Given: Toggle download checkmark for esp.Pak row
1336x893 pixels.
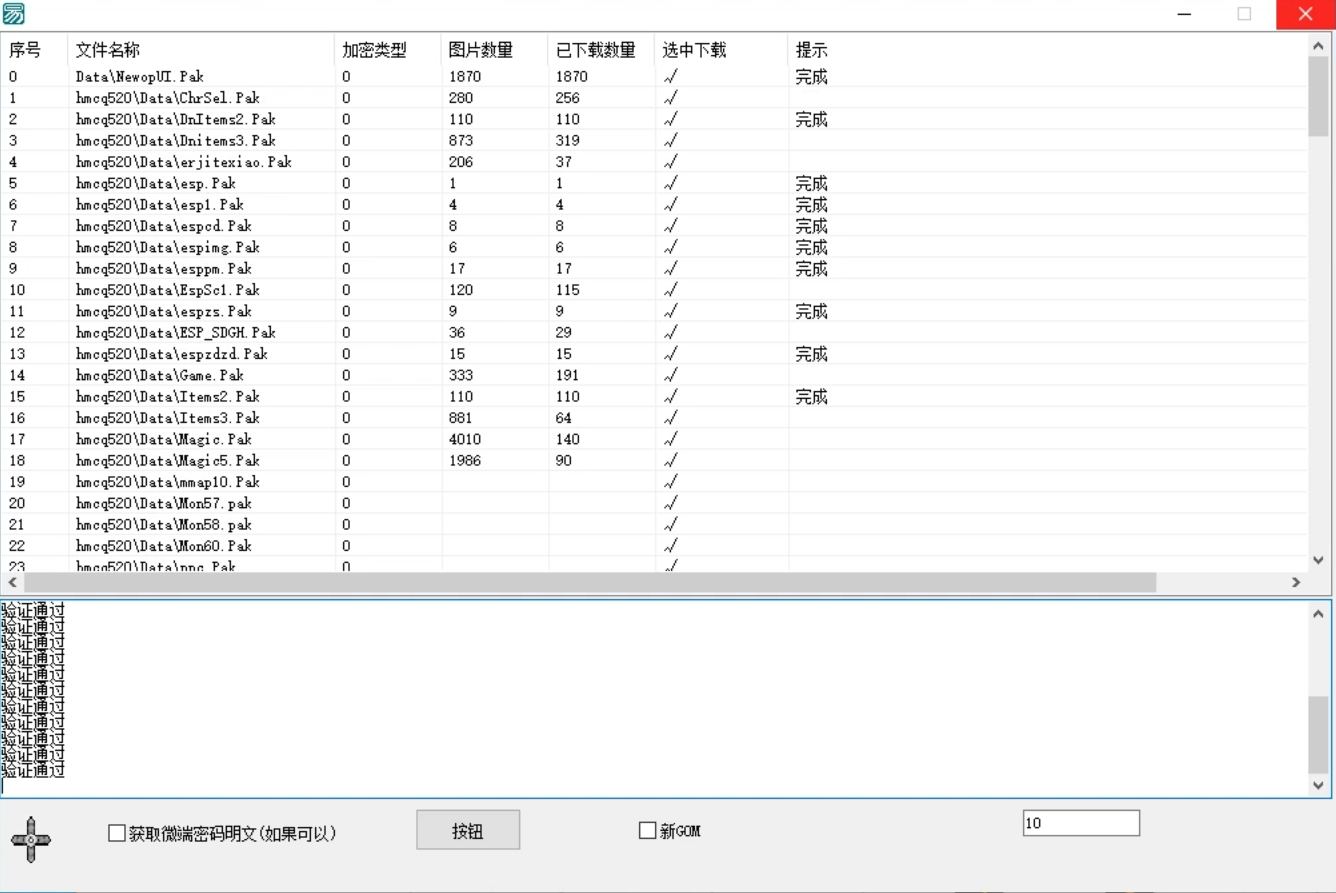Looking at the screenshot, I should 671,183.
